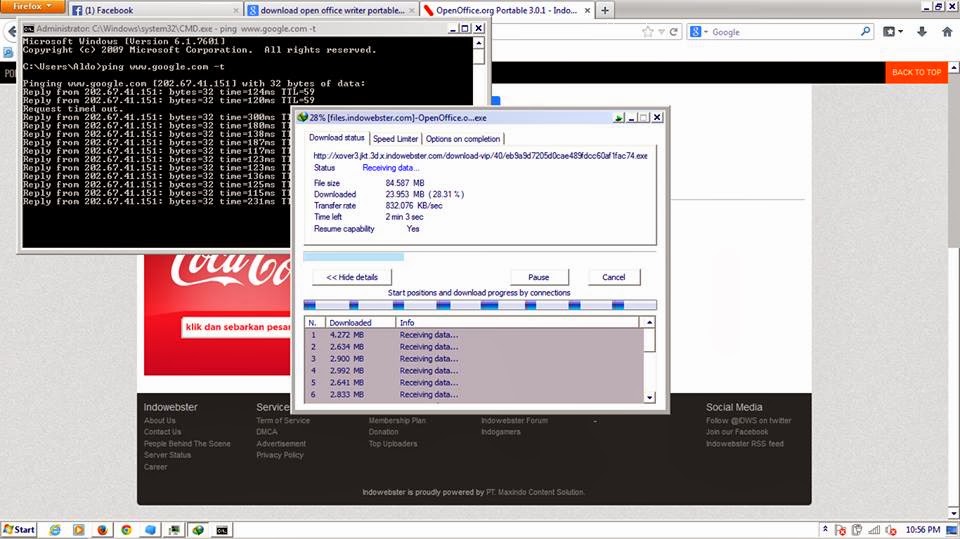Open Google Chrome from the taskbar
The height and width of the screenshot is (539, 960).
pos(126,530)
